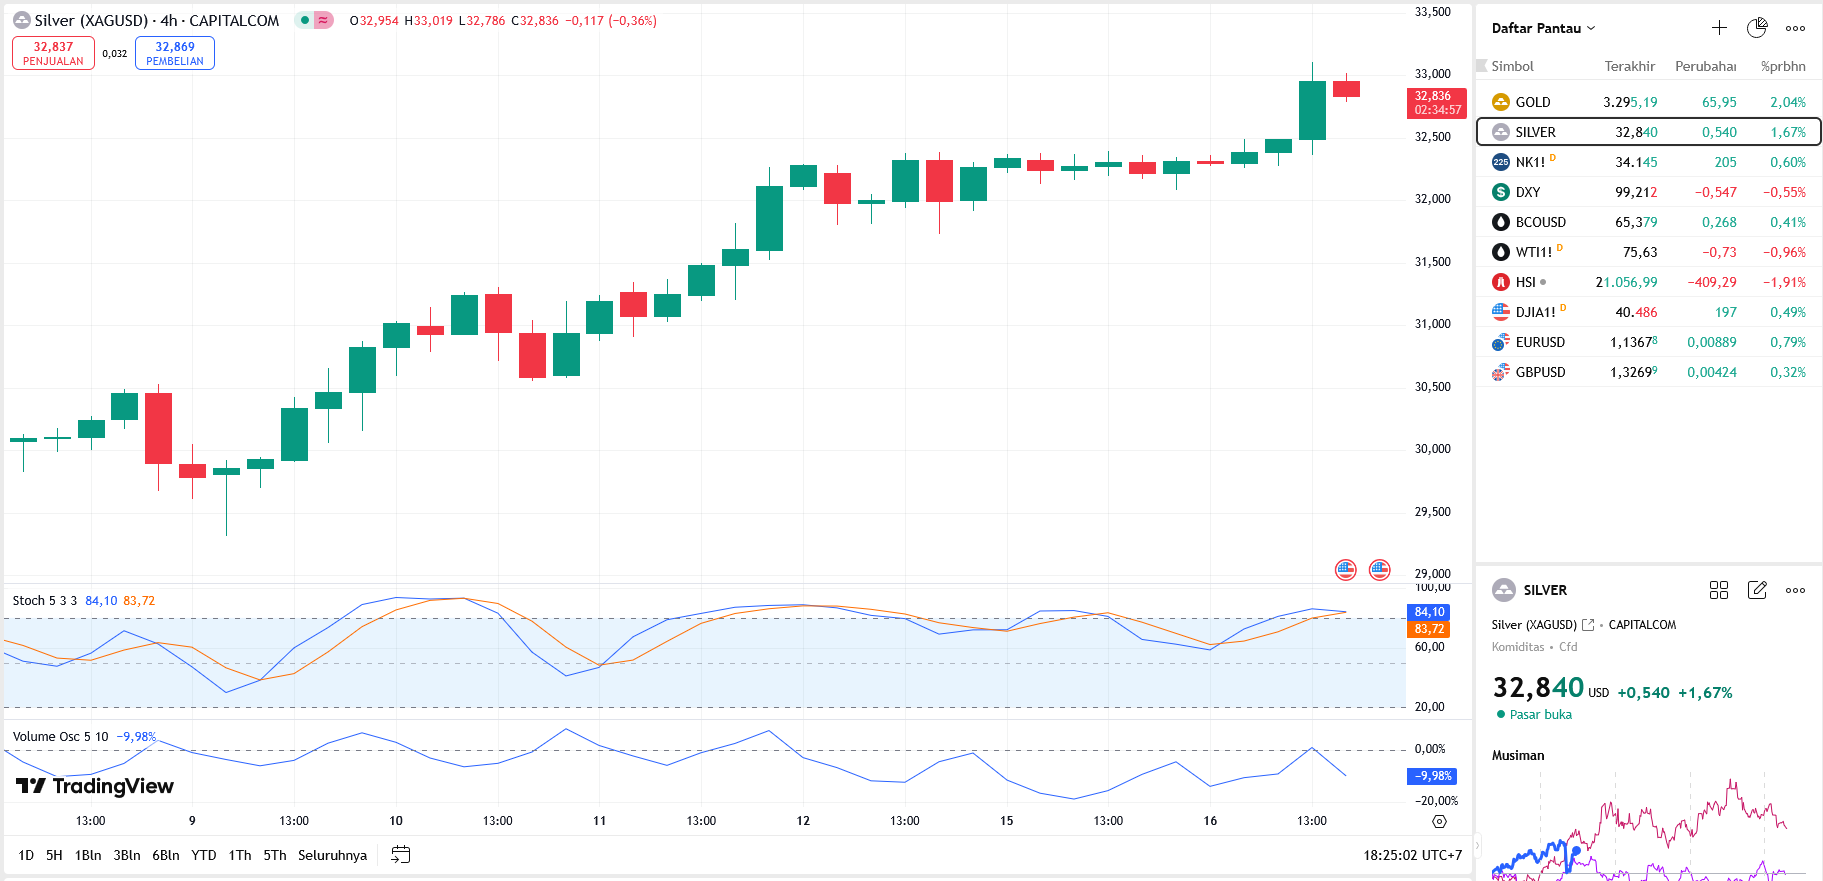Toggle the pink data-approximation indicator

pyautogui.click(x=323, y=20)
